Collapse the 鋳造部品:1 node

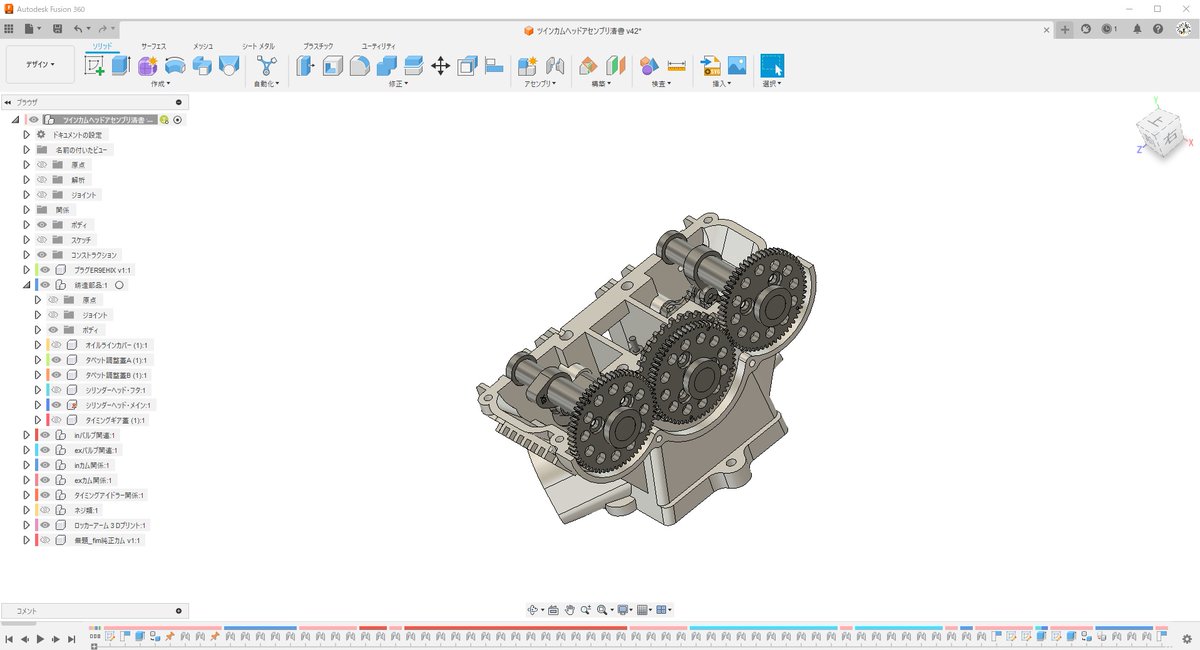click(27, 285)
